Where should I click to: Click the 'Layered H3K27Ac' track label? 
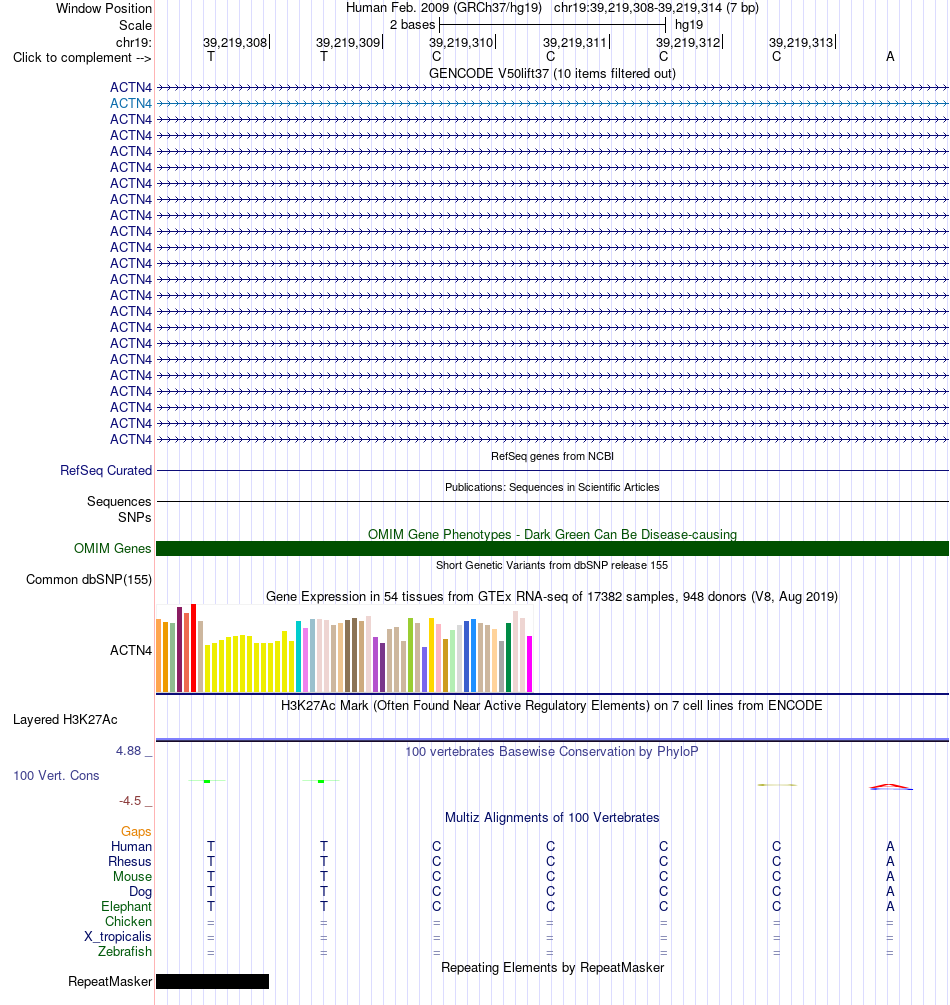(65, 719)
